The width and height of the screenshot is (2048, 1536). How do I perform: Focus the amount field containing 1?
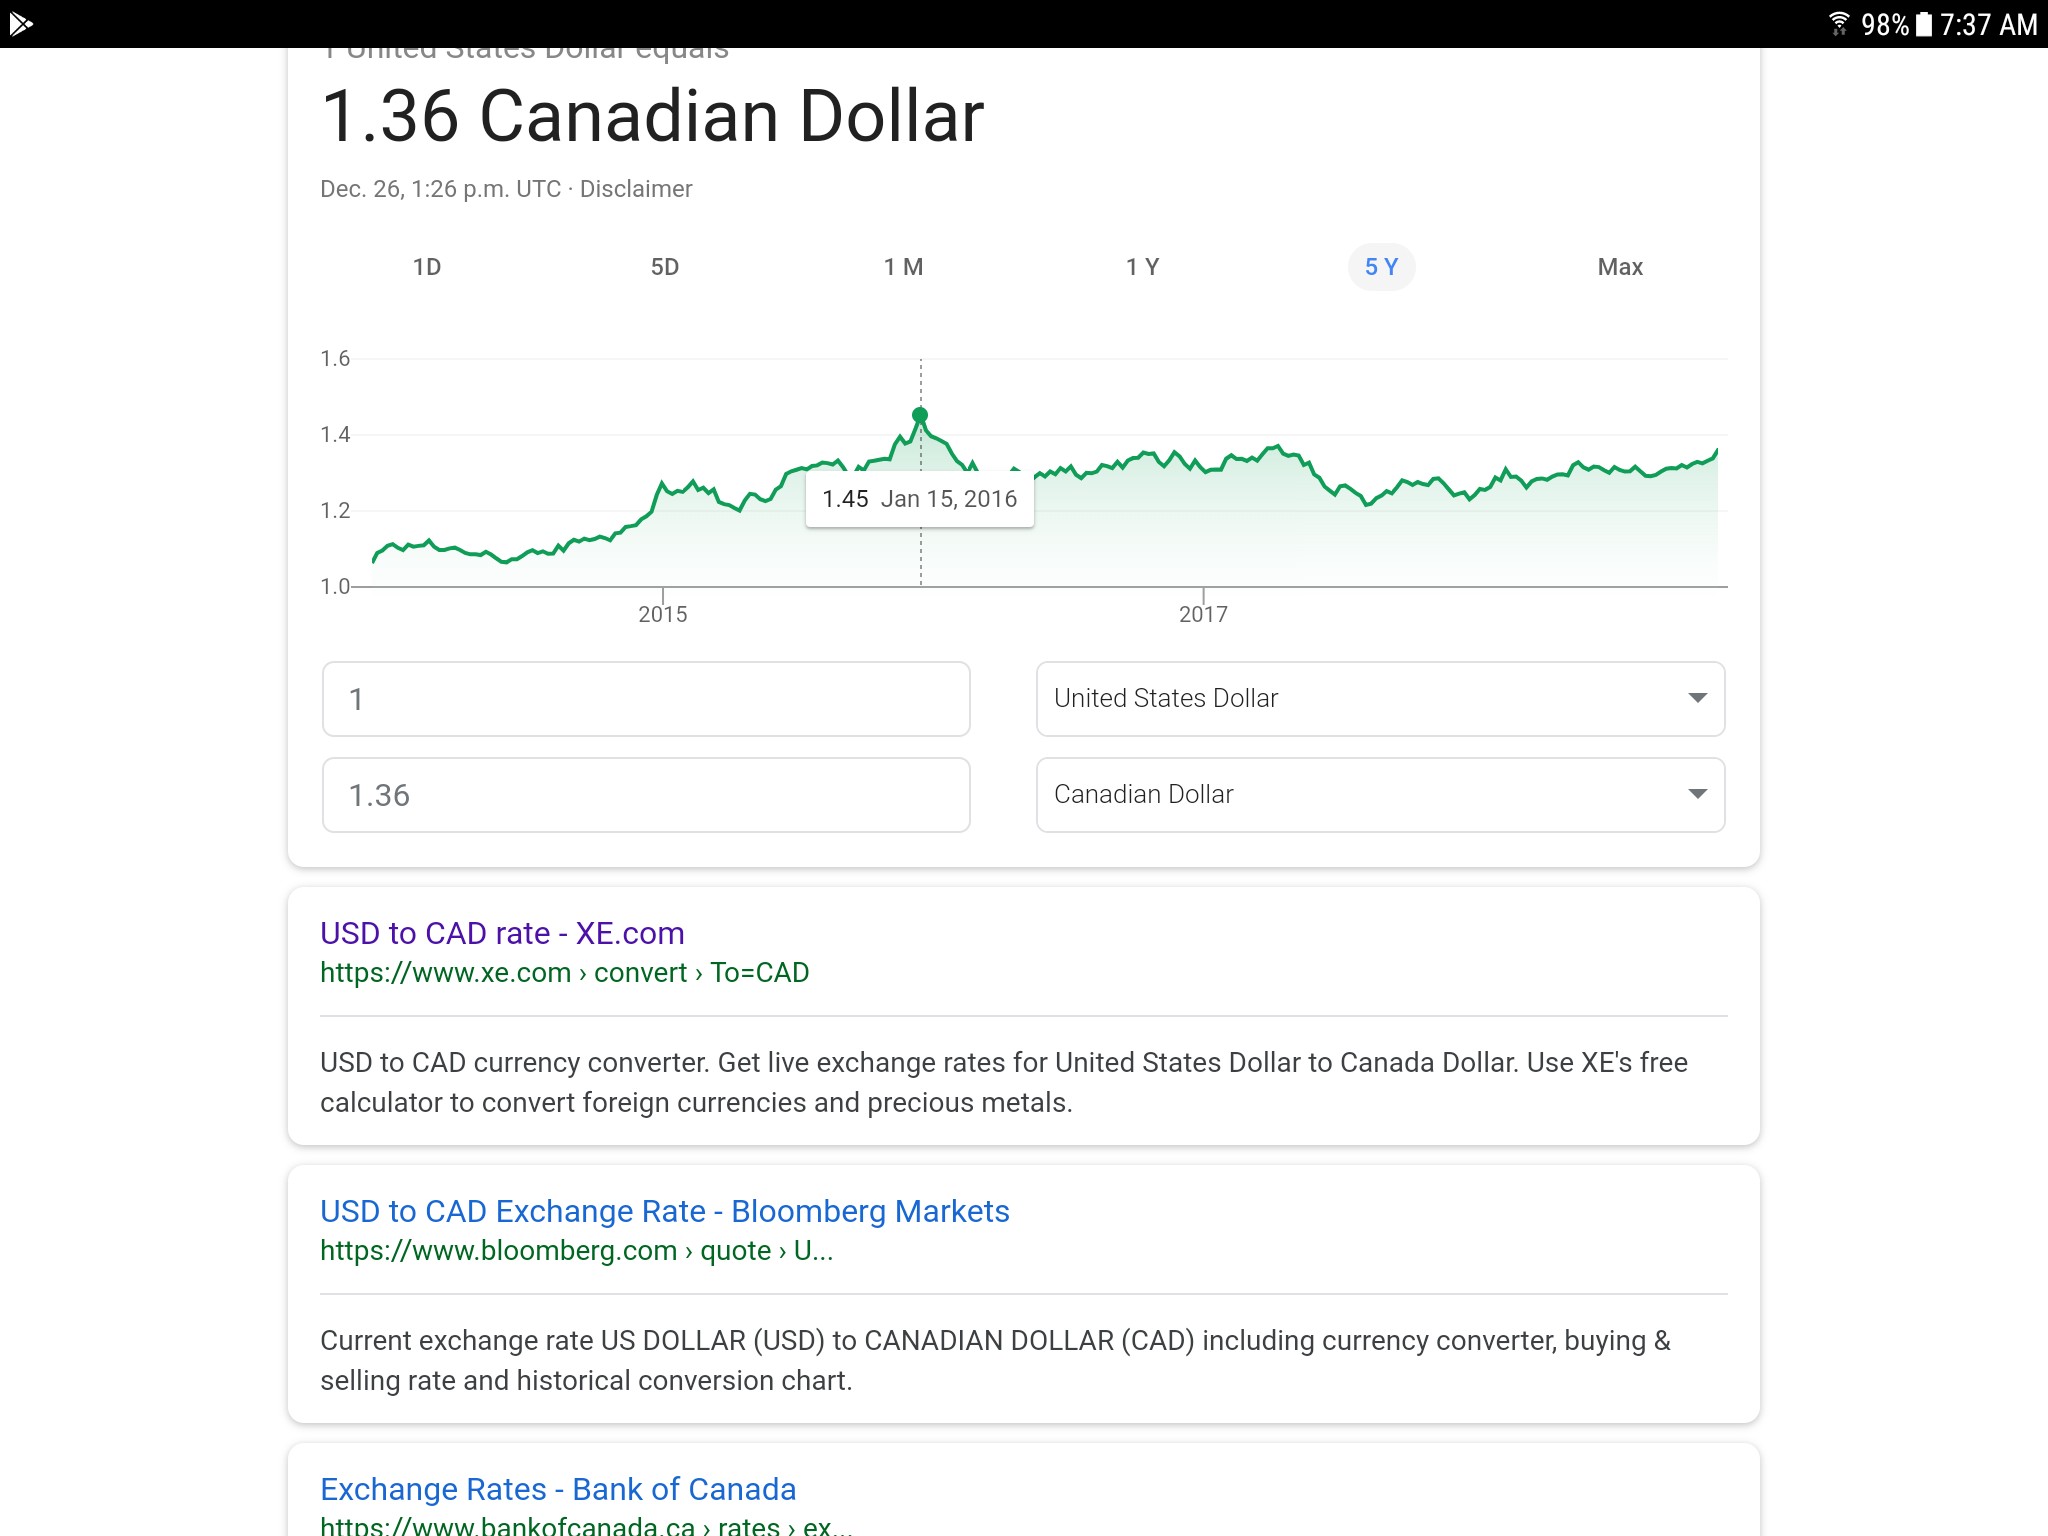(x=646, y=699)
